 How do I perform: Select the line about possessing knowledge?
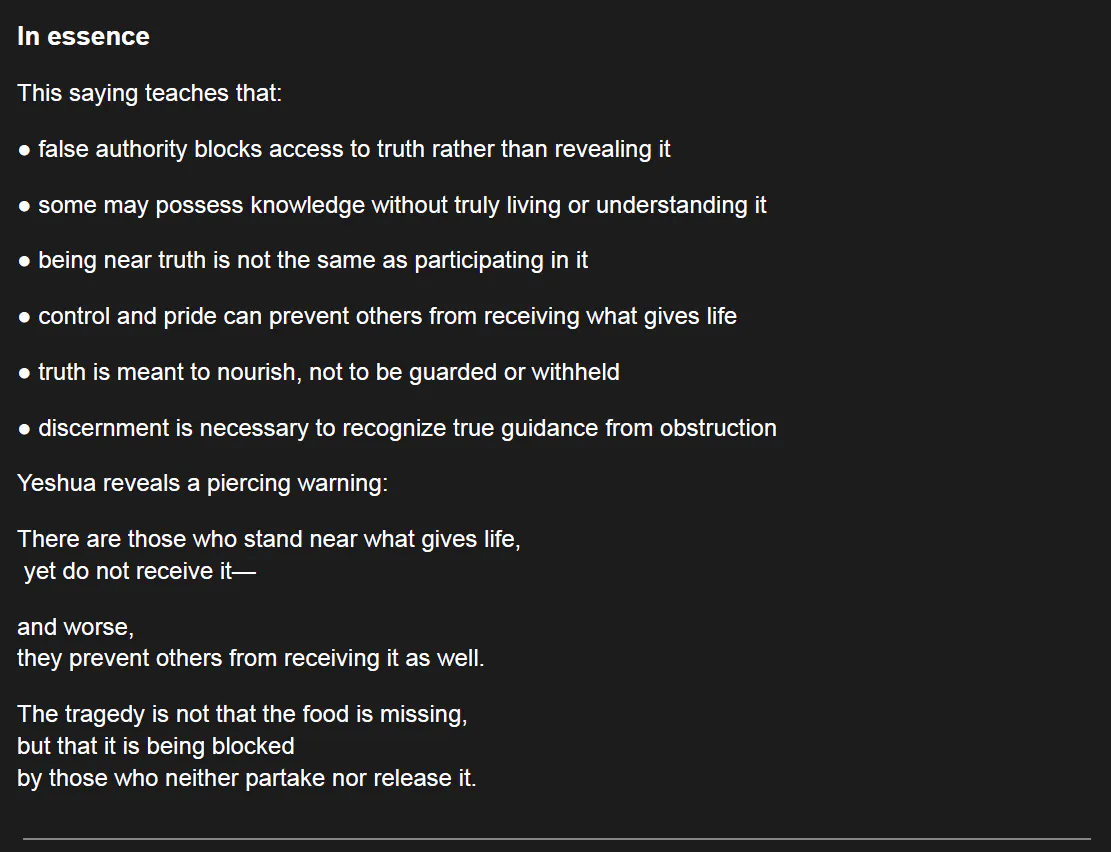point(402,206)
